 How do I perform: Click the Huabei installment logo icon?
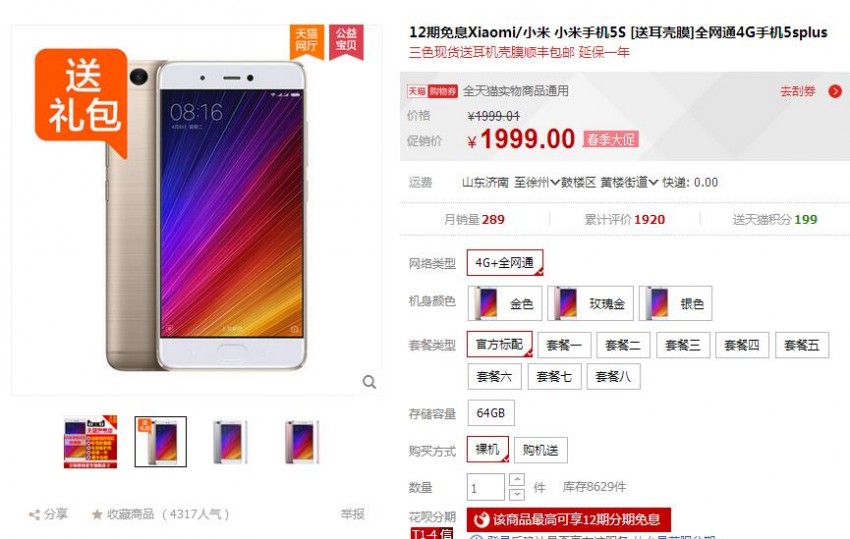tap(481, 520)
